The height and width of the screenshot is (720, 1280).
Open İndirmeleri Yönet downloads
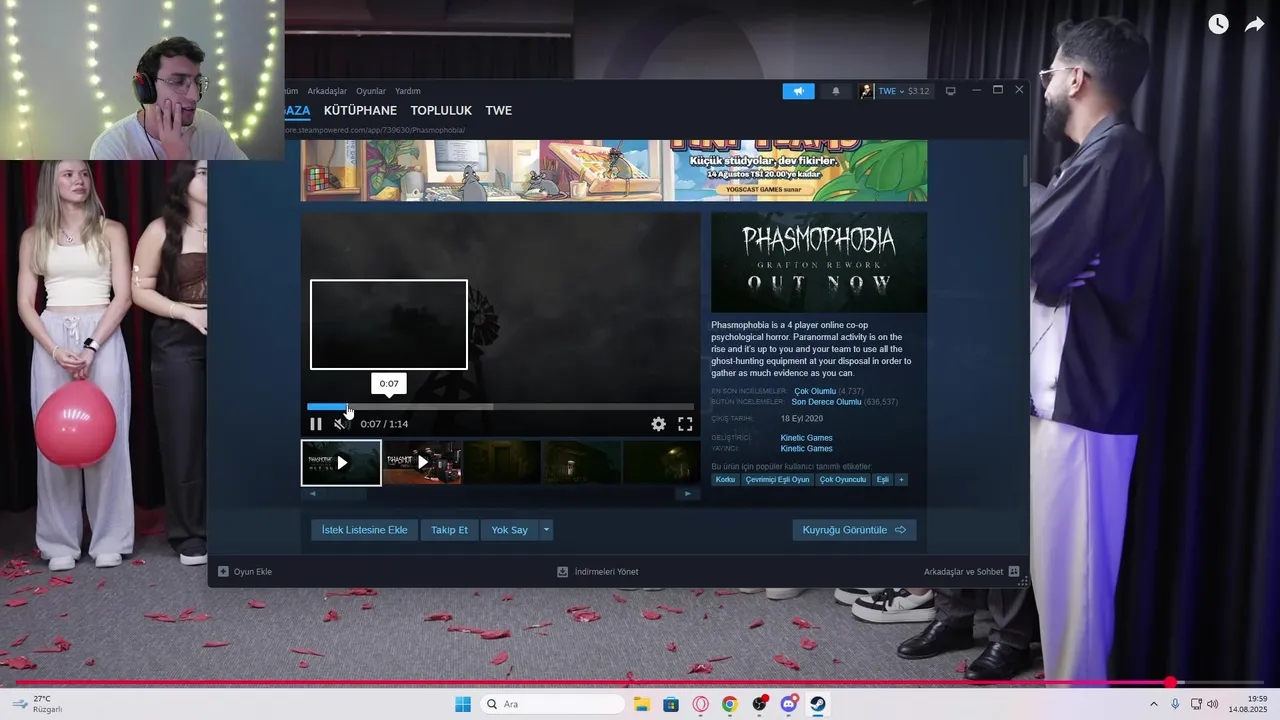(x=598, y=572)
